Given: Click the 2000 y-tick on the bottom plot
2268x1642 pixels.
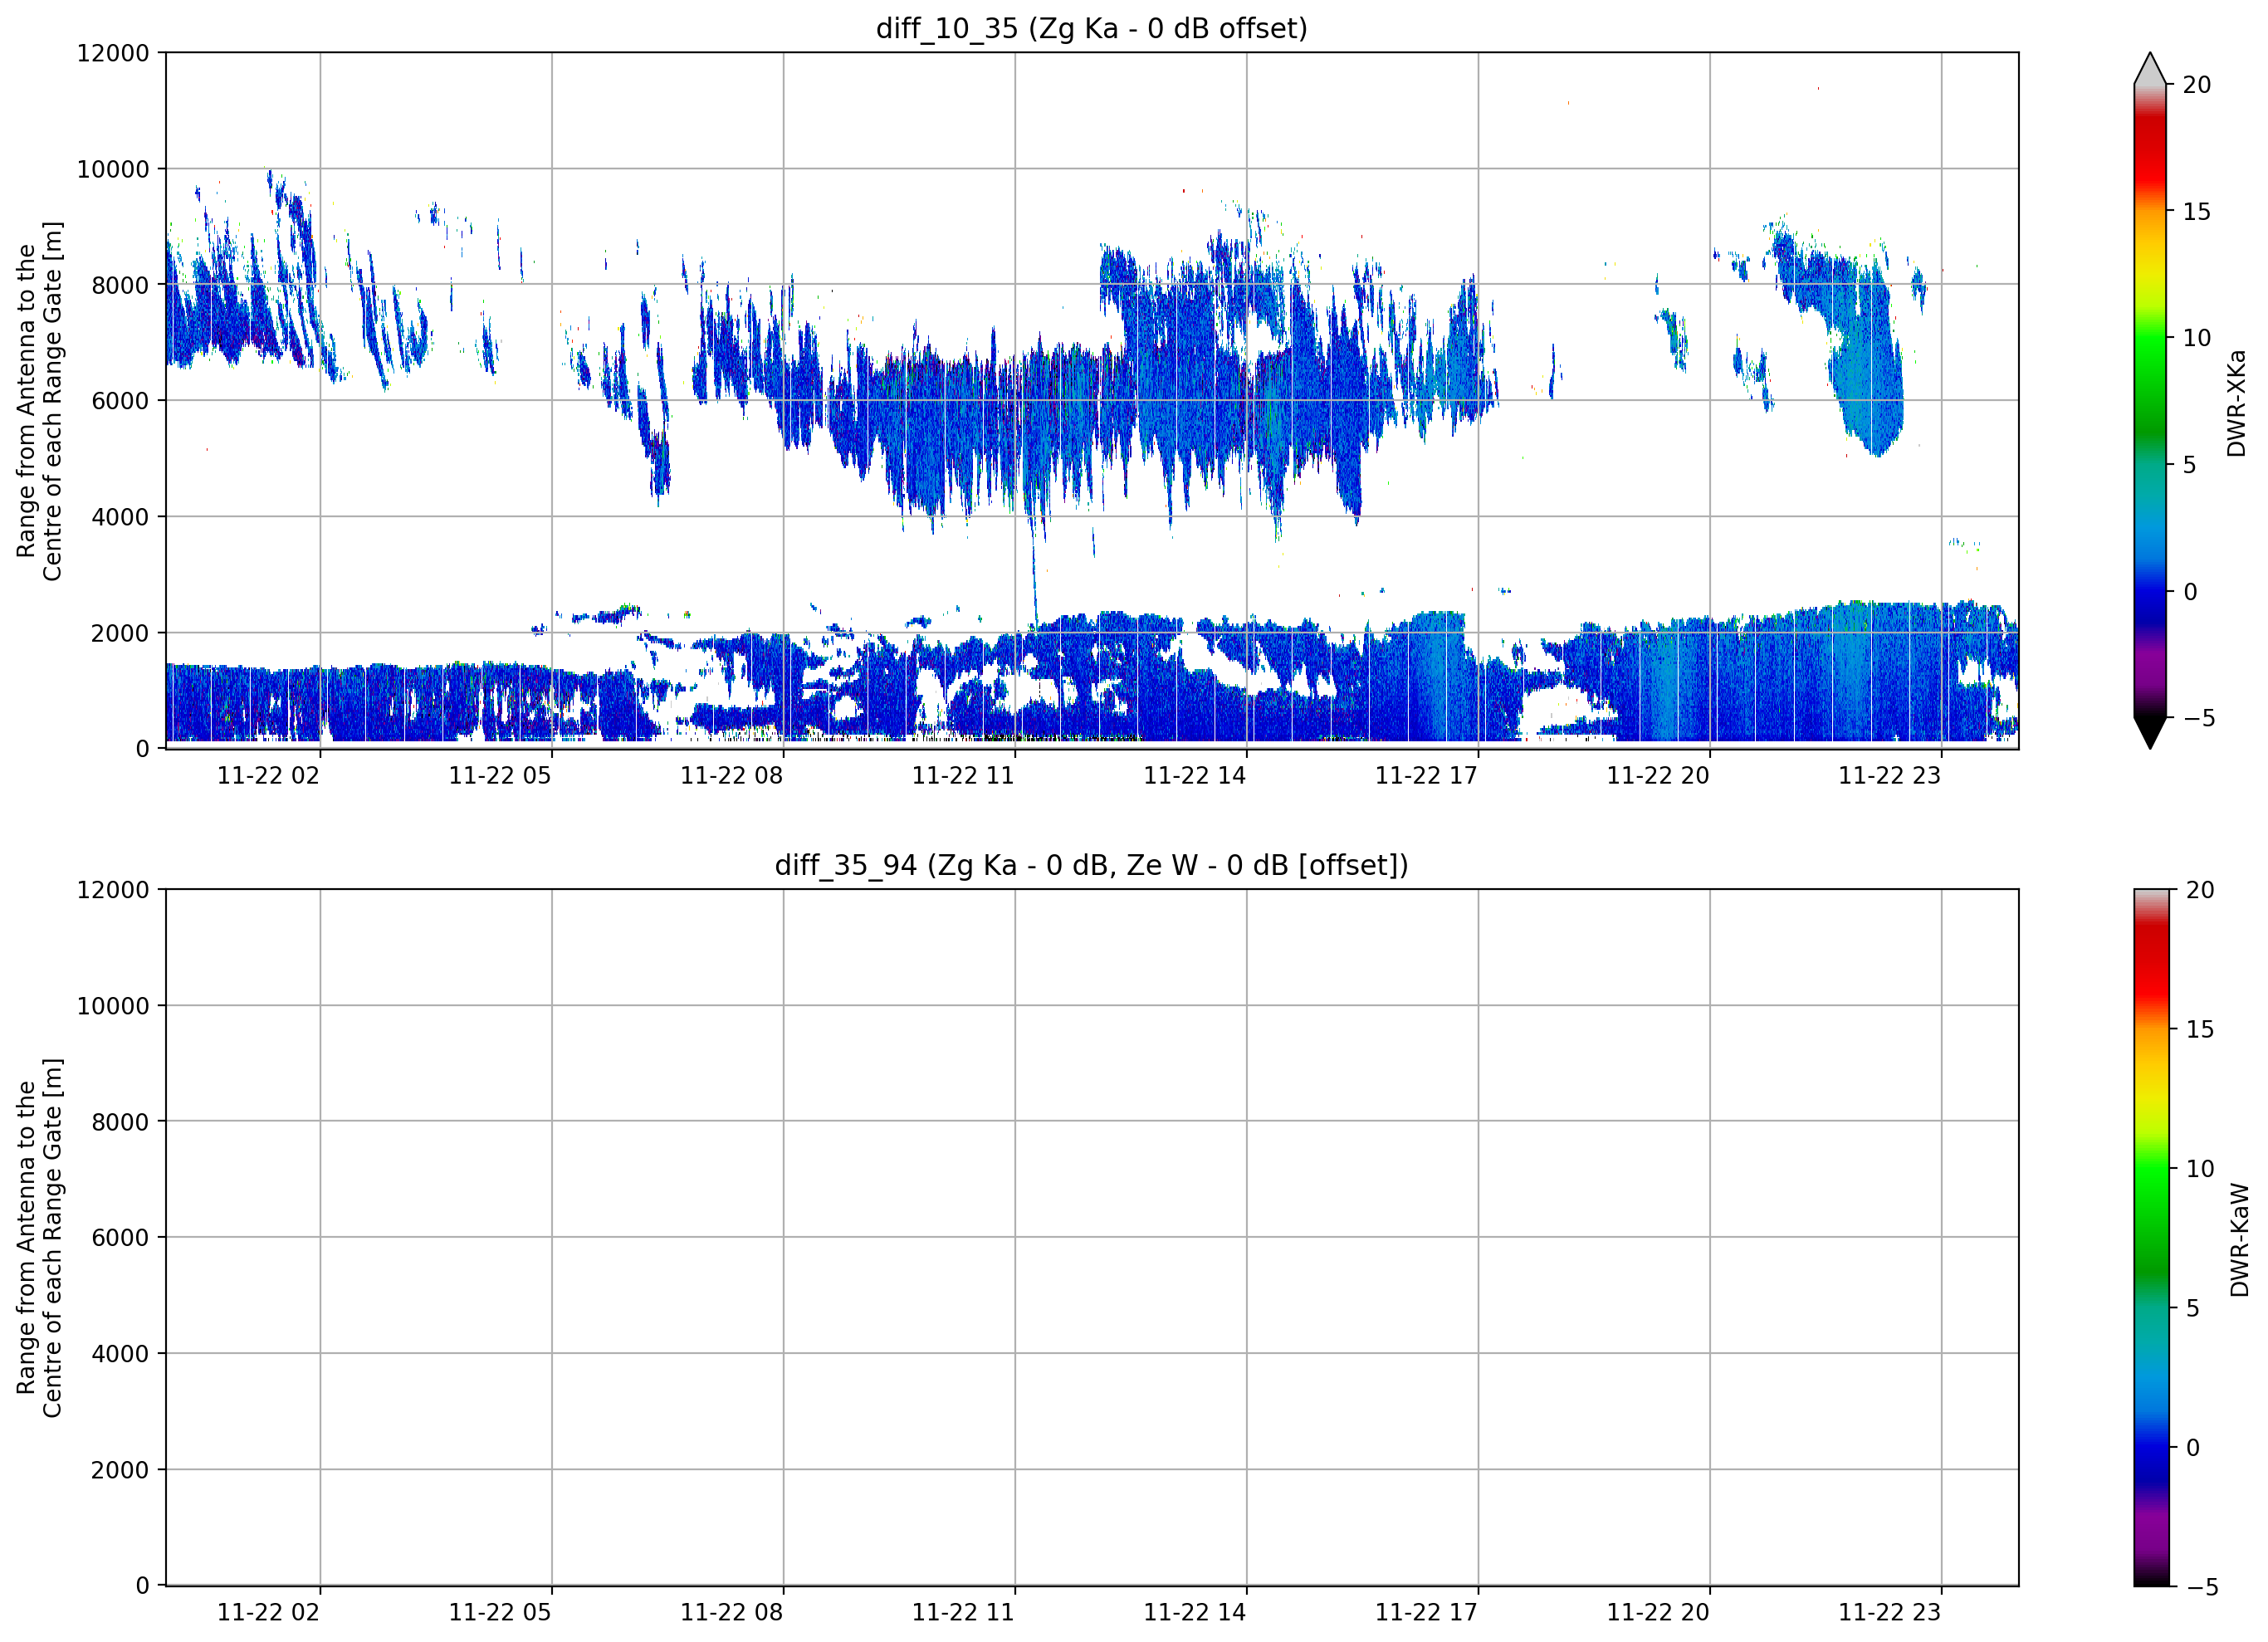Looking at the screenshot, I should [120, 1470].
